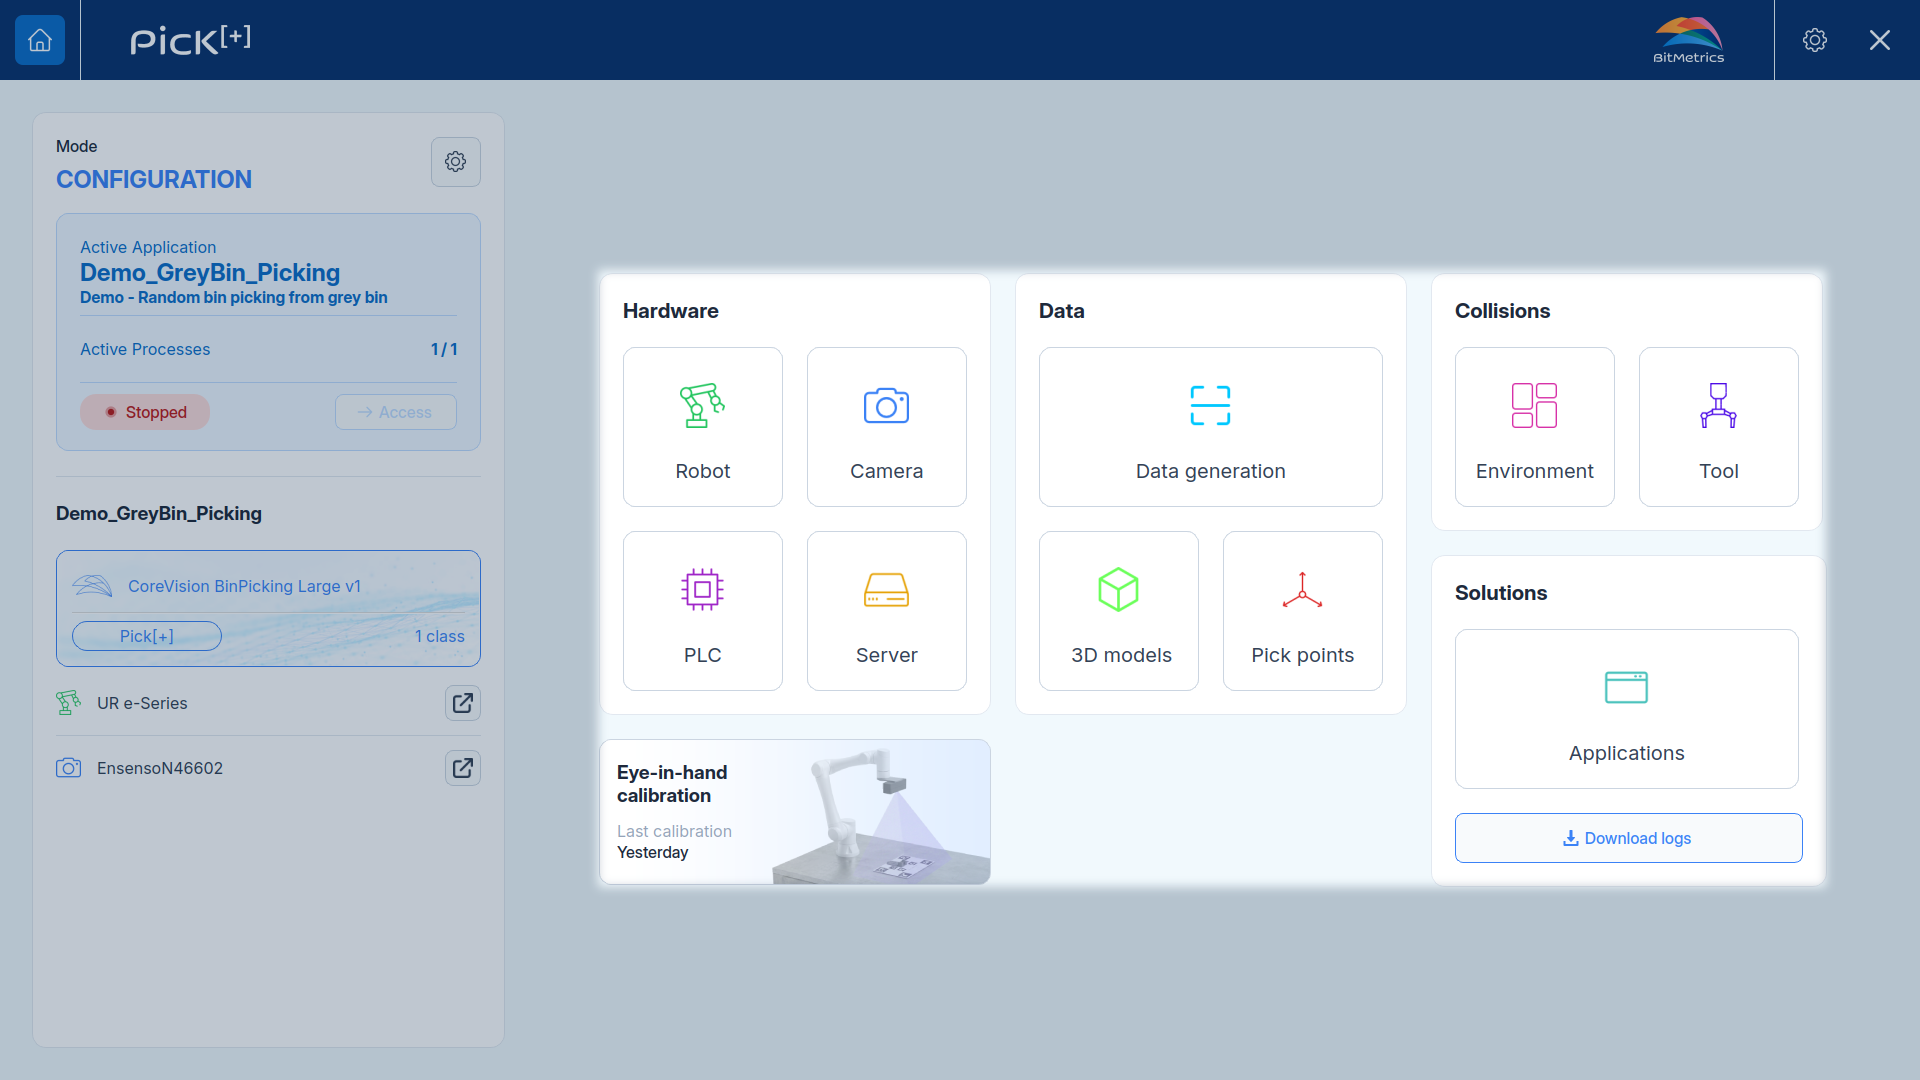Click the EnsensoN46602 label
Image resolution: width=1920 pixels, height=1080 pixels.
coord(160,768)
